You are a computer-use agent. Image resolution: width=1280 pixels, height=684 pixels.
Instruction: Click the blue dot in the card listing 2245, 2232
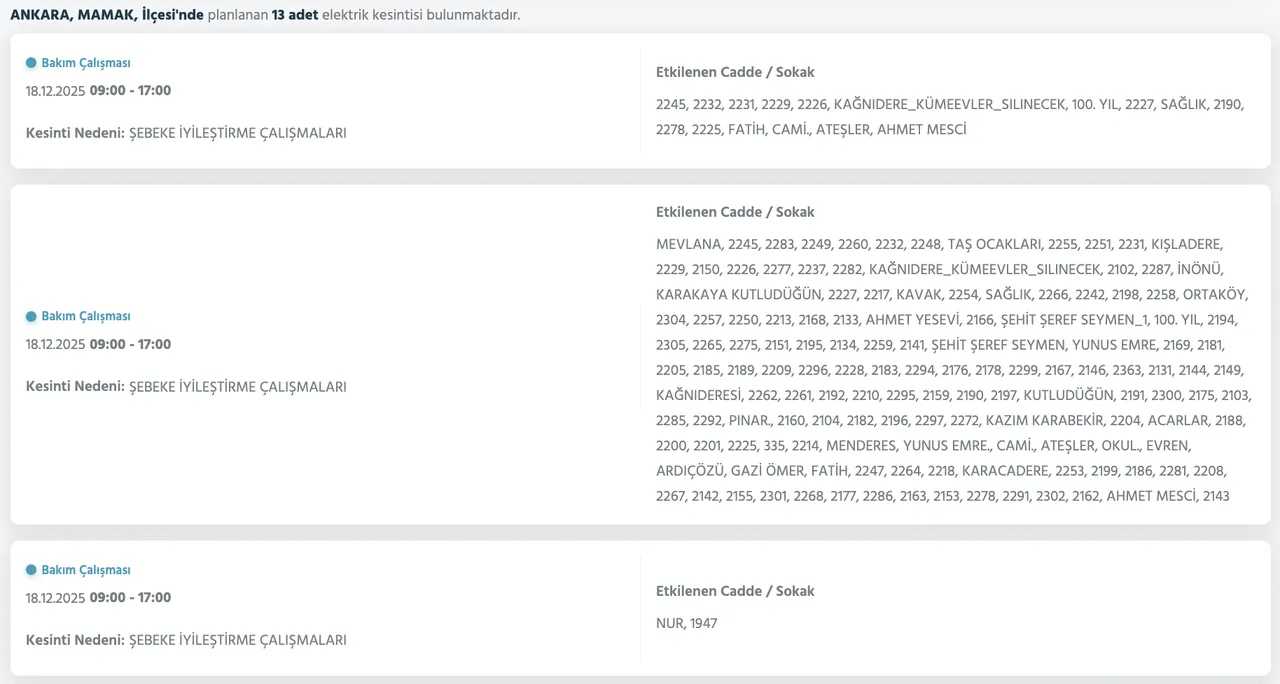tap(31, 63)
